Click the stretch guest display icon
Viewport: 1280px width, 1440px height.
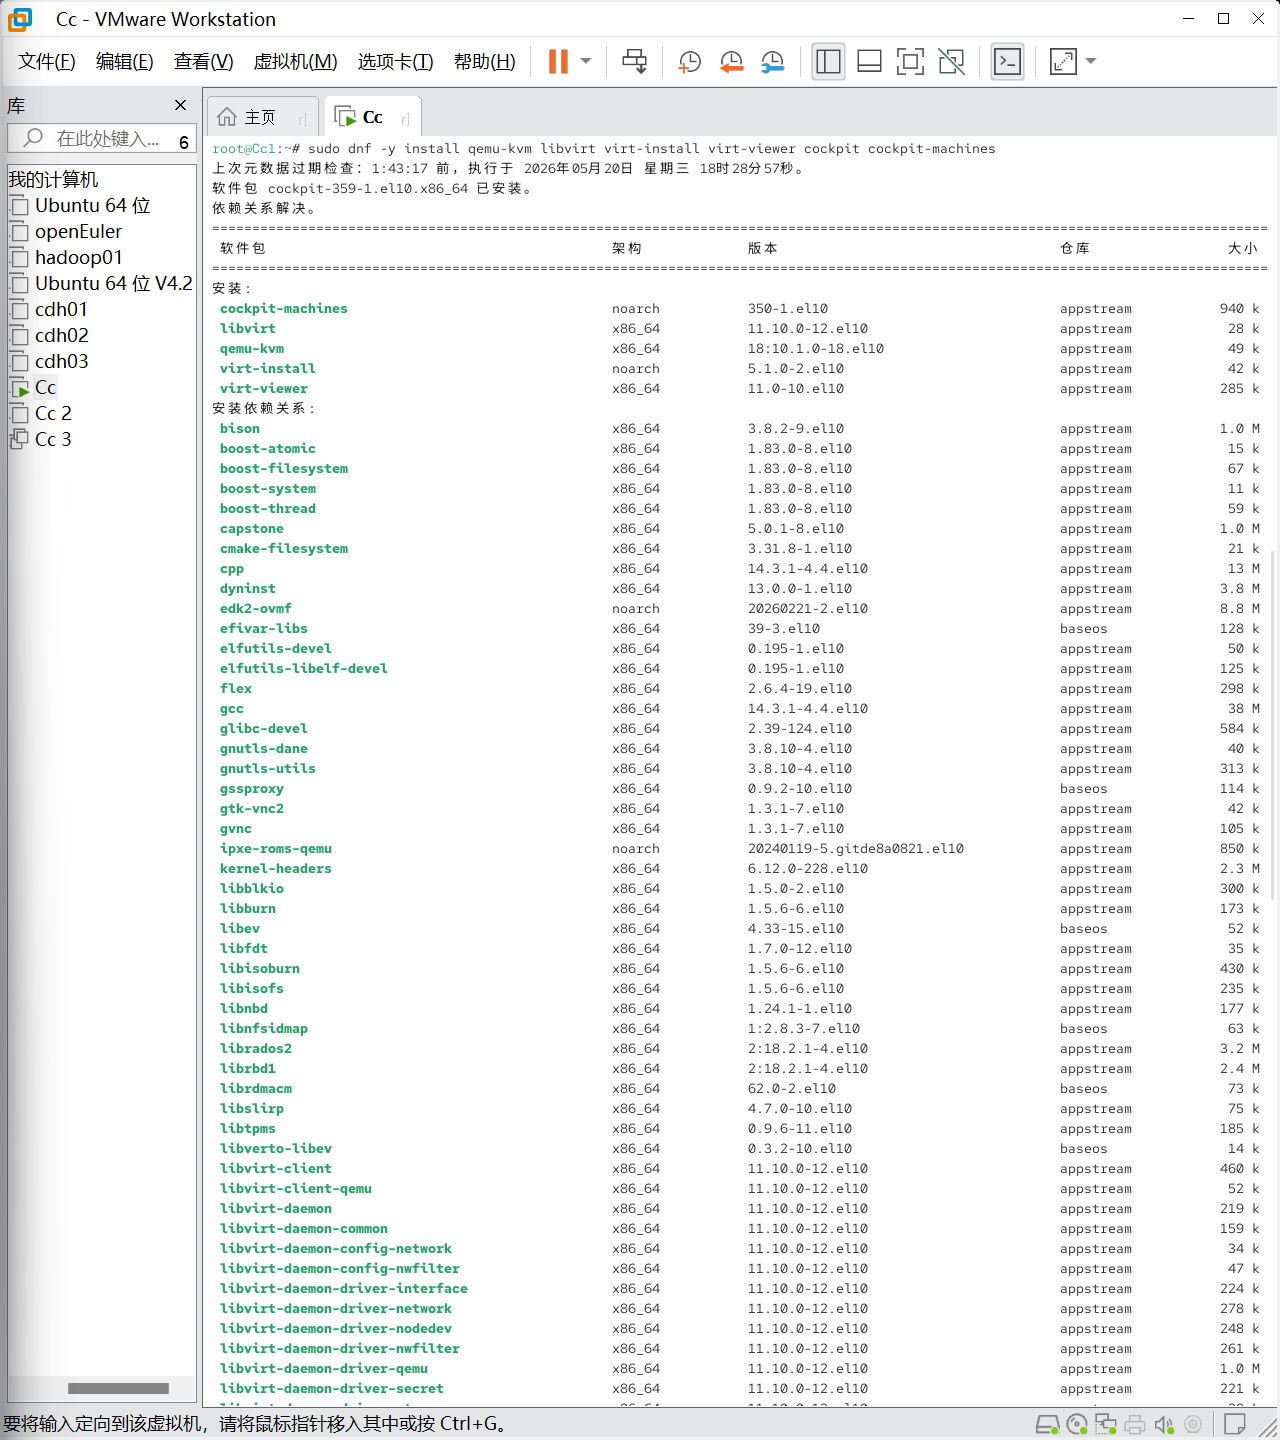coord(1063,61)
